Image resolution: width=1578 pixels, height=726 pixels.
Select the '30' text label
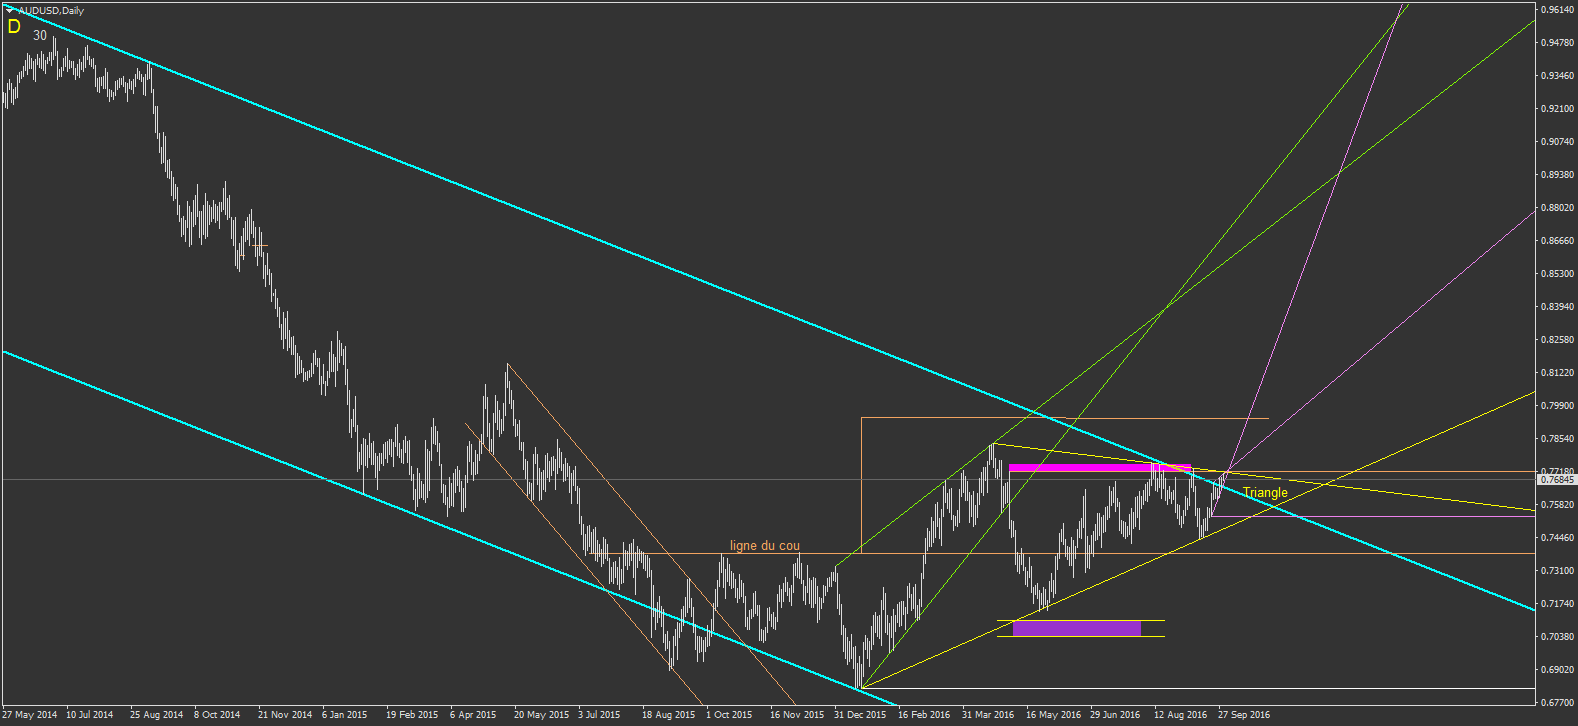pyautogui.click(x=40, y=35)
